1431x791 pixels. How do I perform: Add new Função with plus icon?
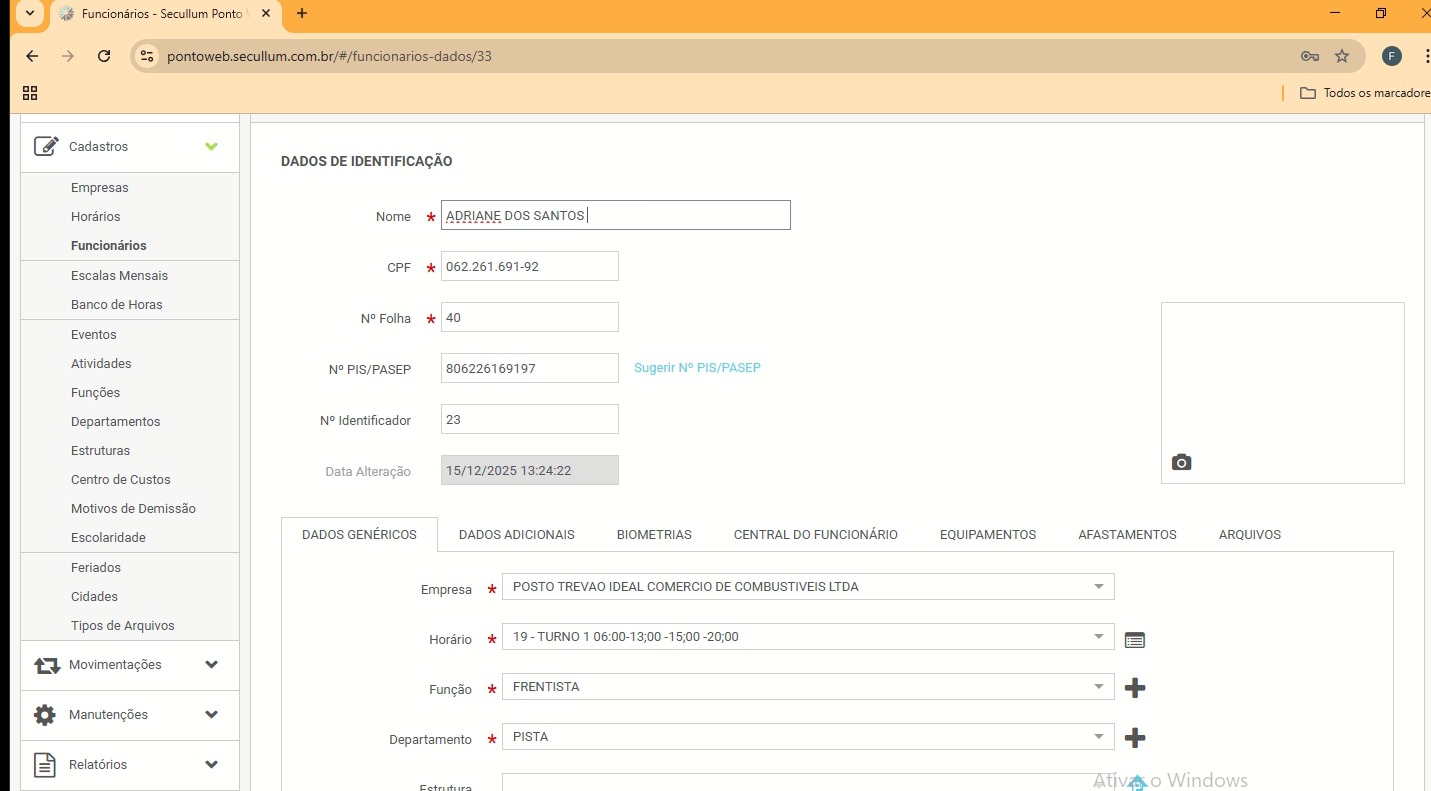(x=1134, y=688)
